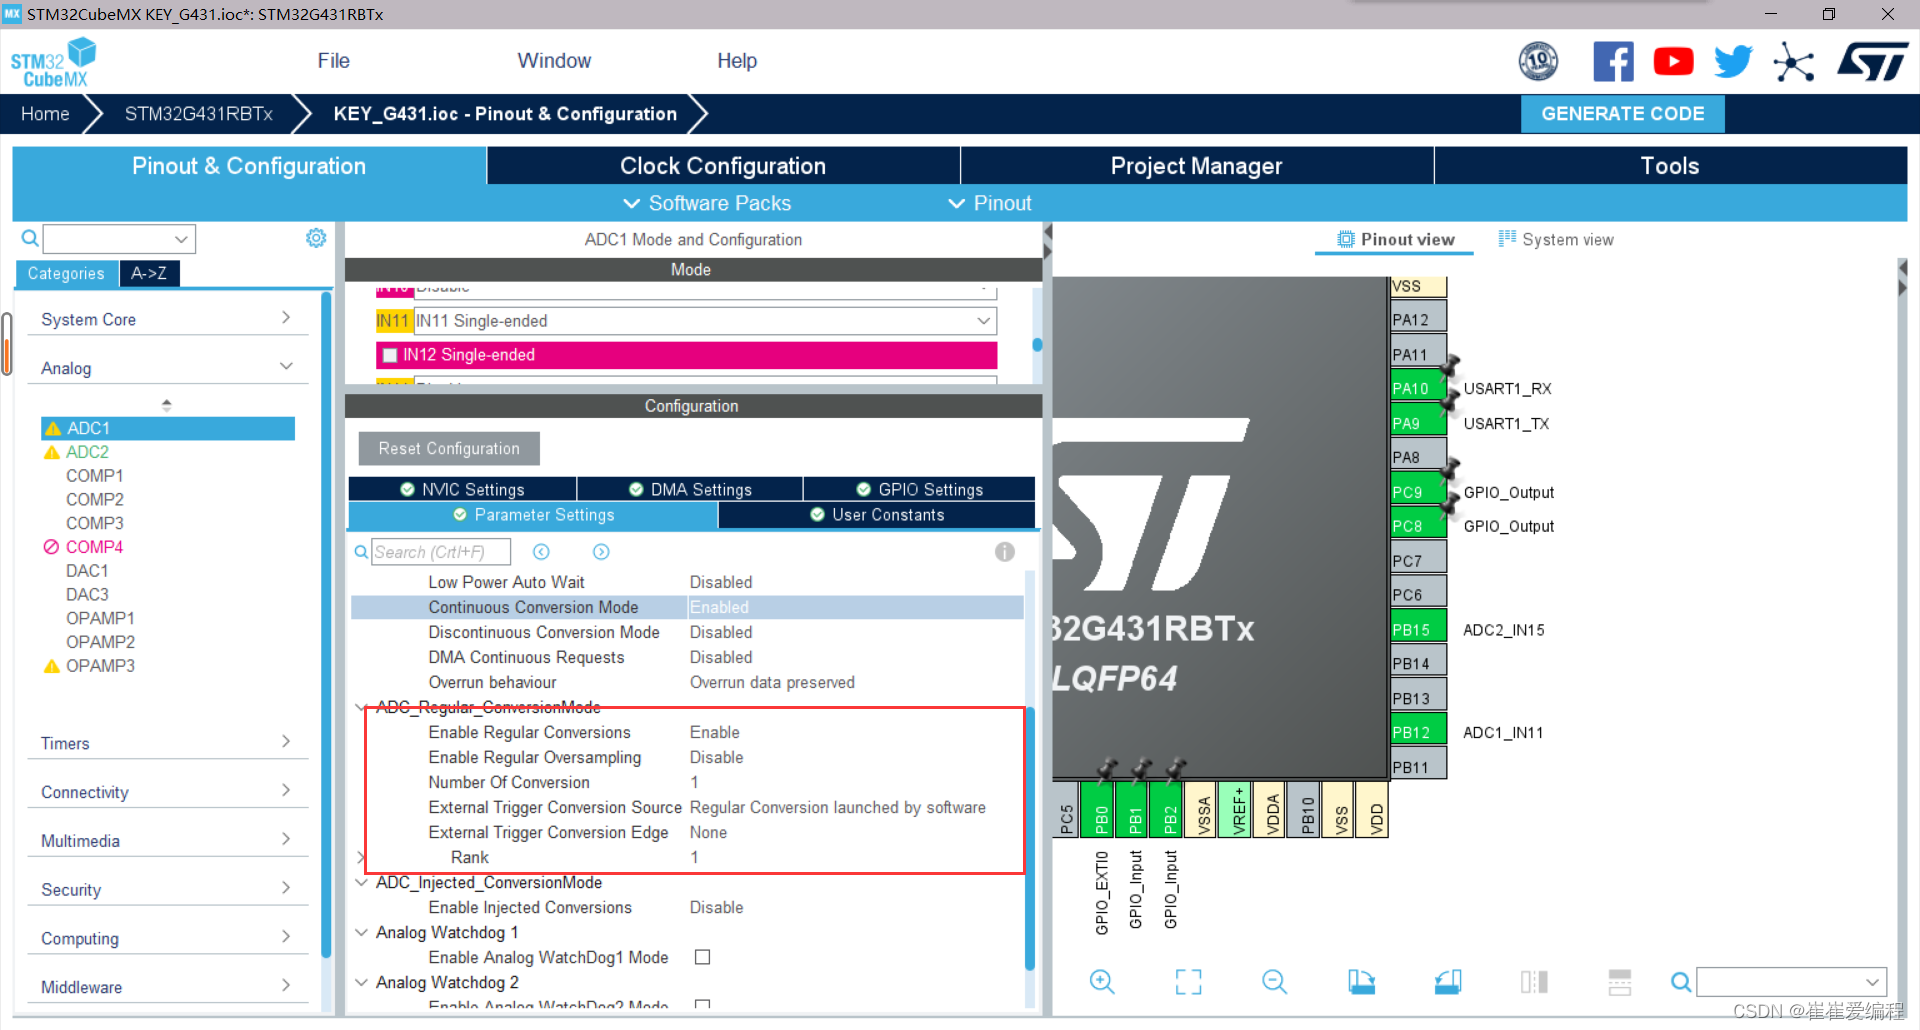The height and width of the screenshot is (1030, 1920).
Task: Click the parameter search magnifier icon
Action: tap(361, 552)
